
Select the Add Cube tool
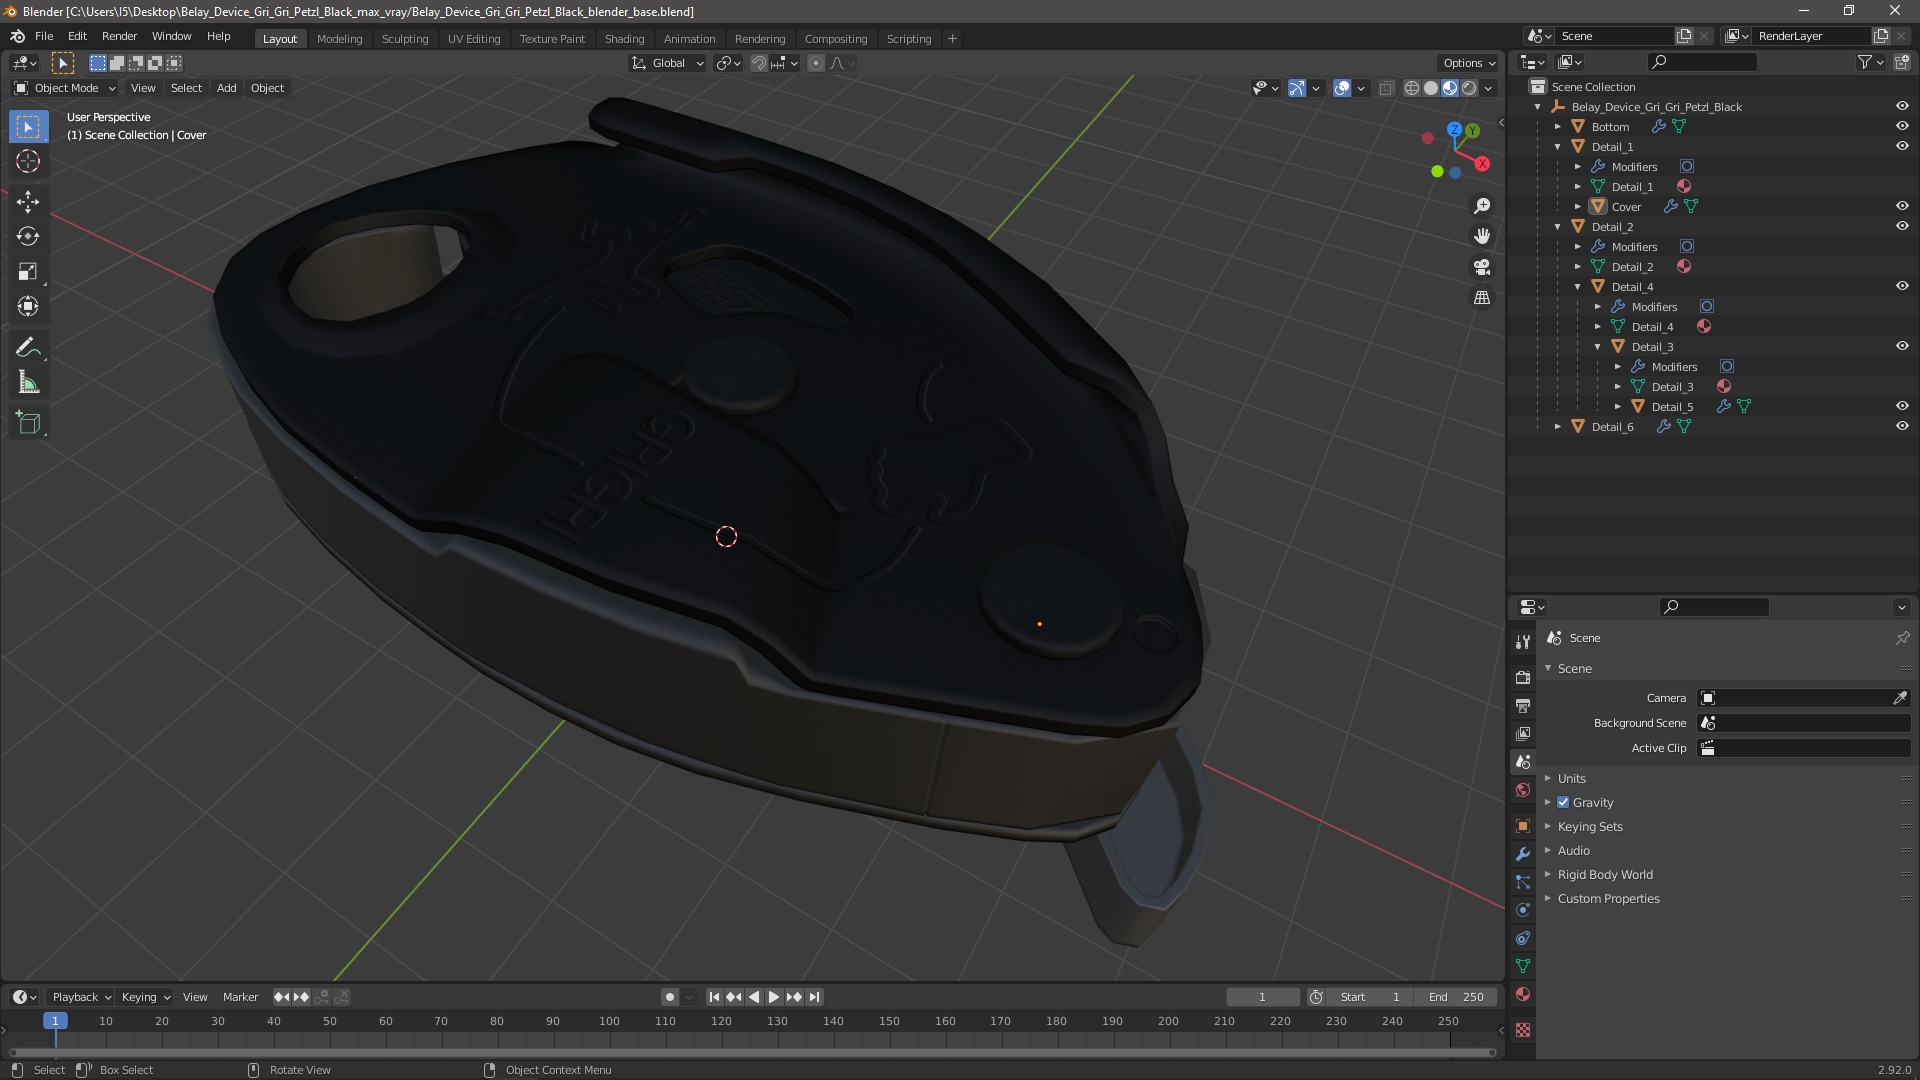[28, 423]
